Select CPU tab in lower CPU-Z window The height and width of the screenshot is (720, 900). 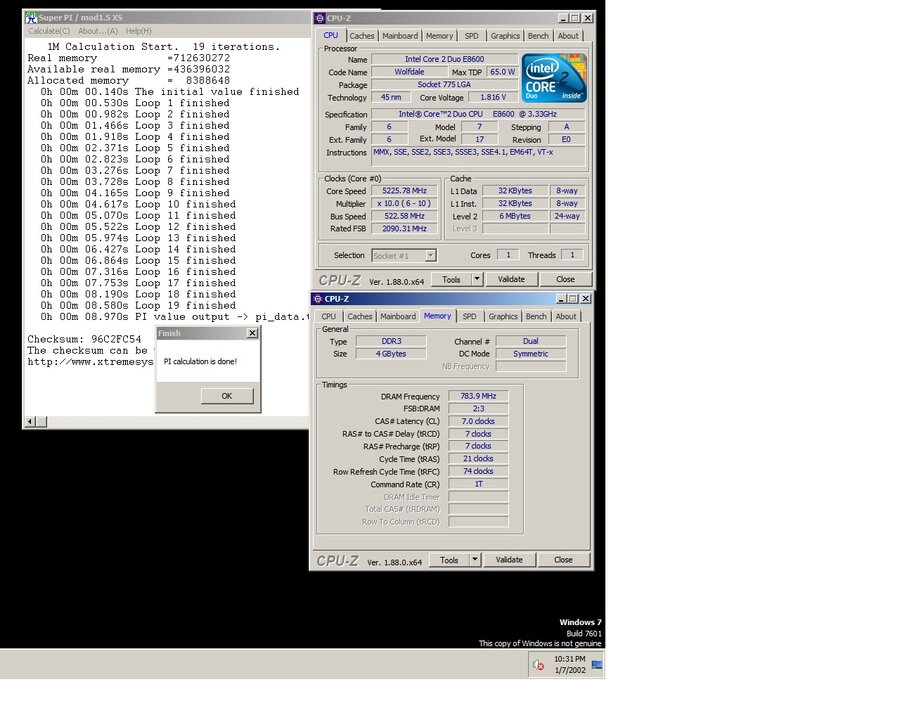pyautogui.click(x=328, y=316)
